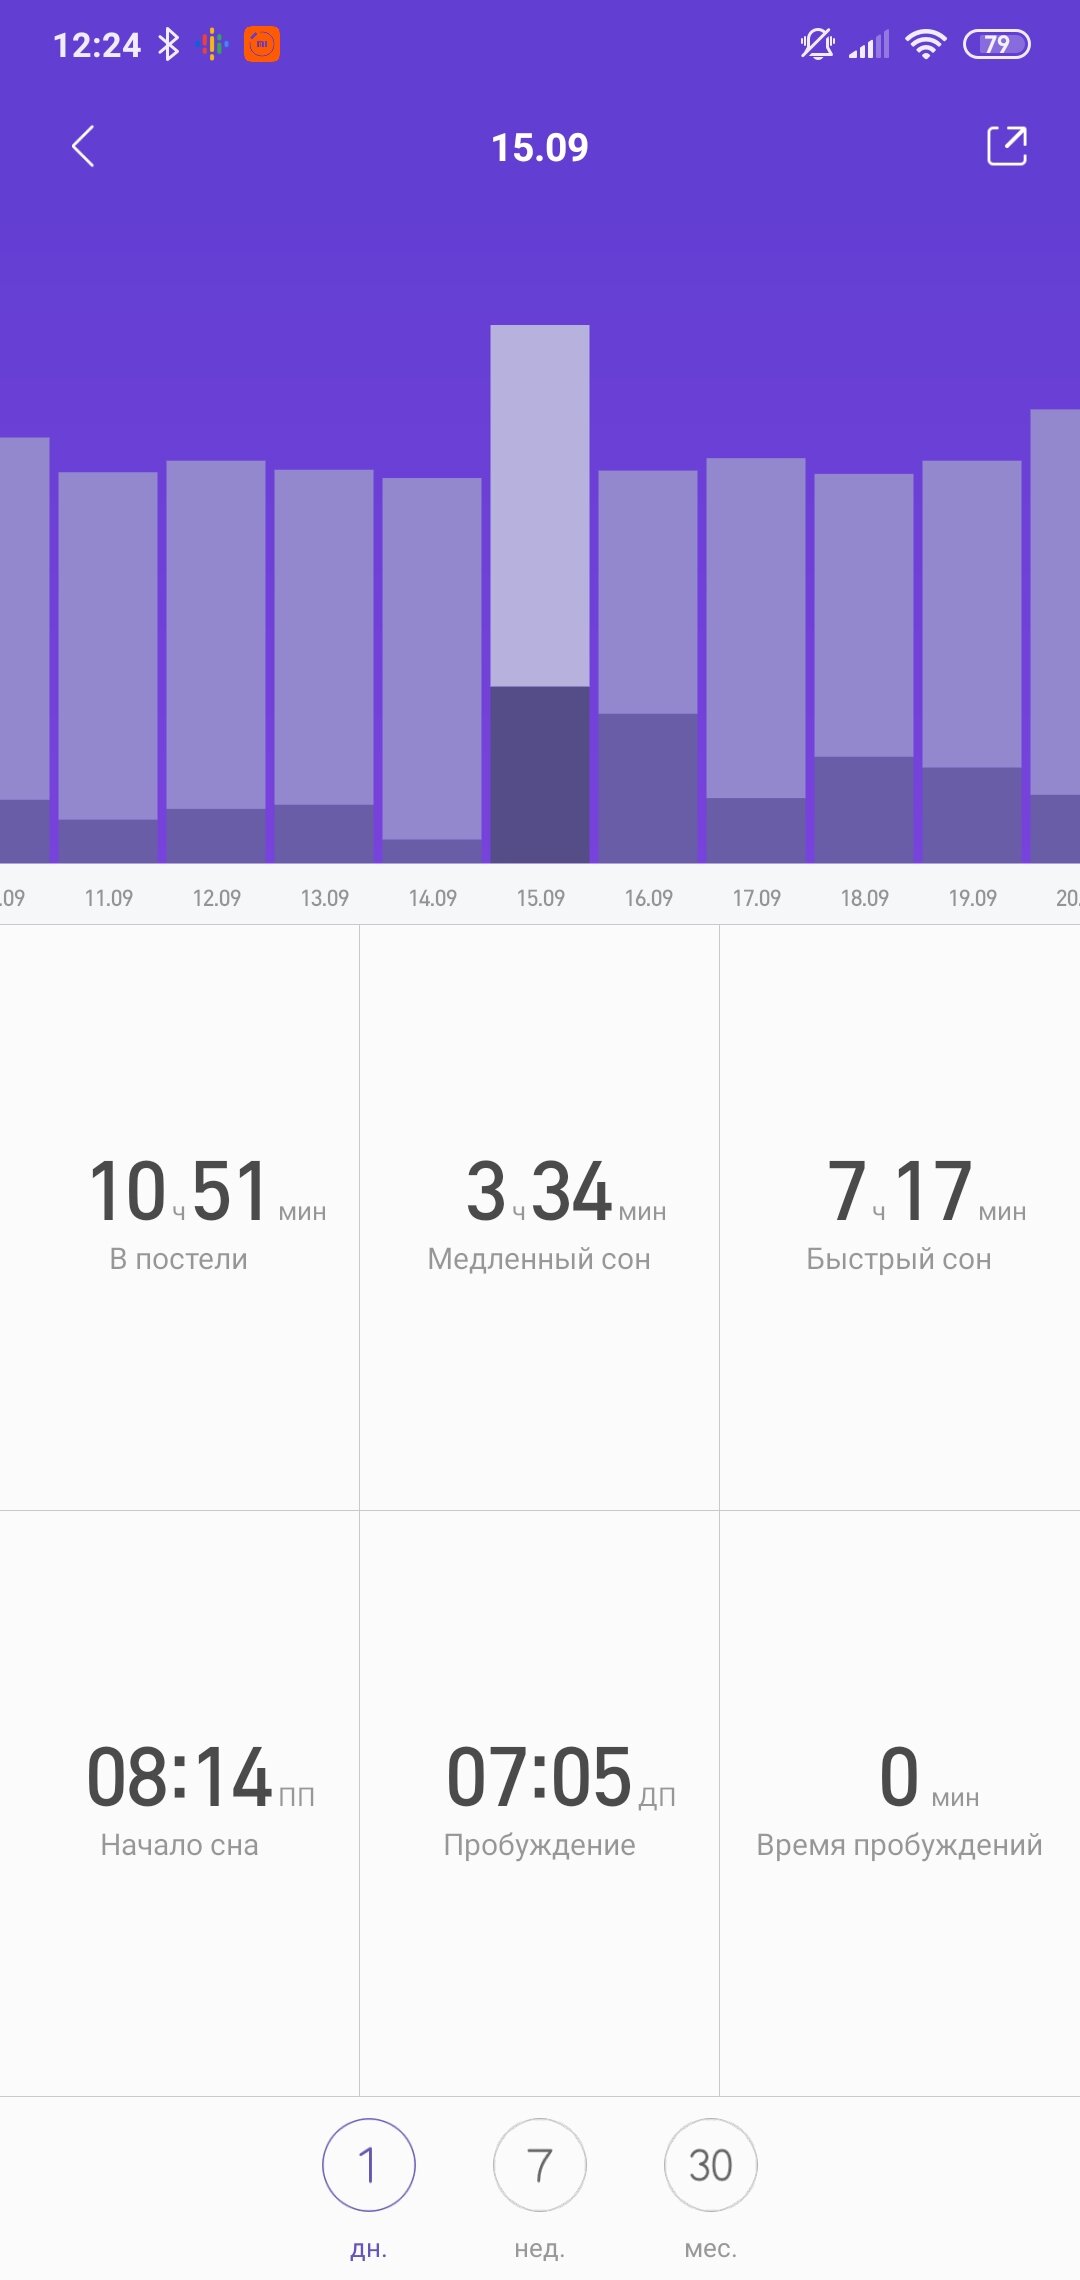Image resolution: width=1080 pixels, height=2280 pixels.
Task: Tap the 12:24 clock in status bar
Action: (97, 45)
